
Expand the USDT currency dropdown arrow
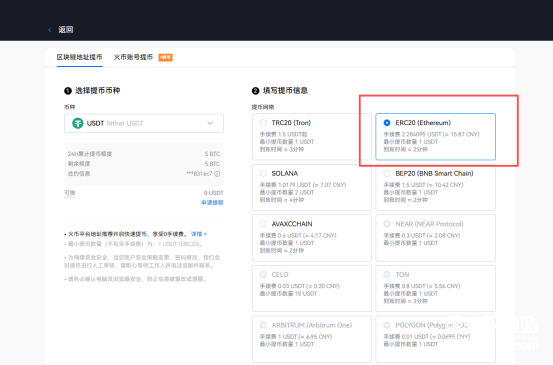coord(210,123)
